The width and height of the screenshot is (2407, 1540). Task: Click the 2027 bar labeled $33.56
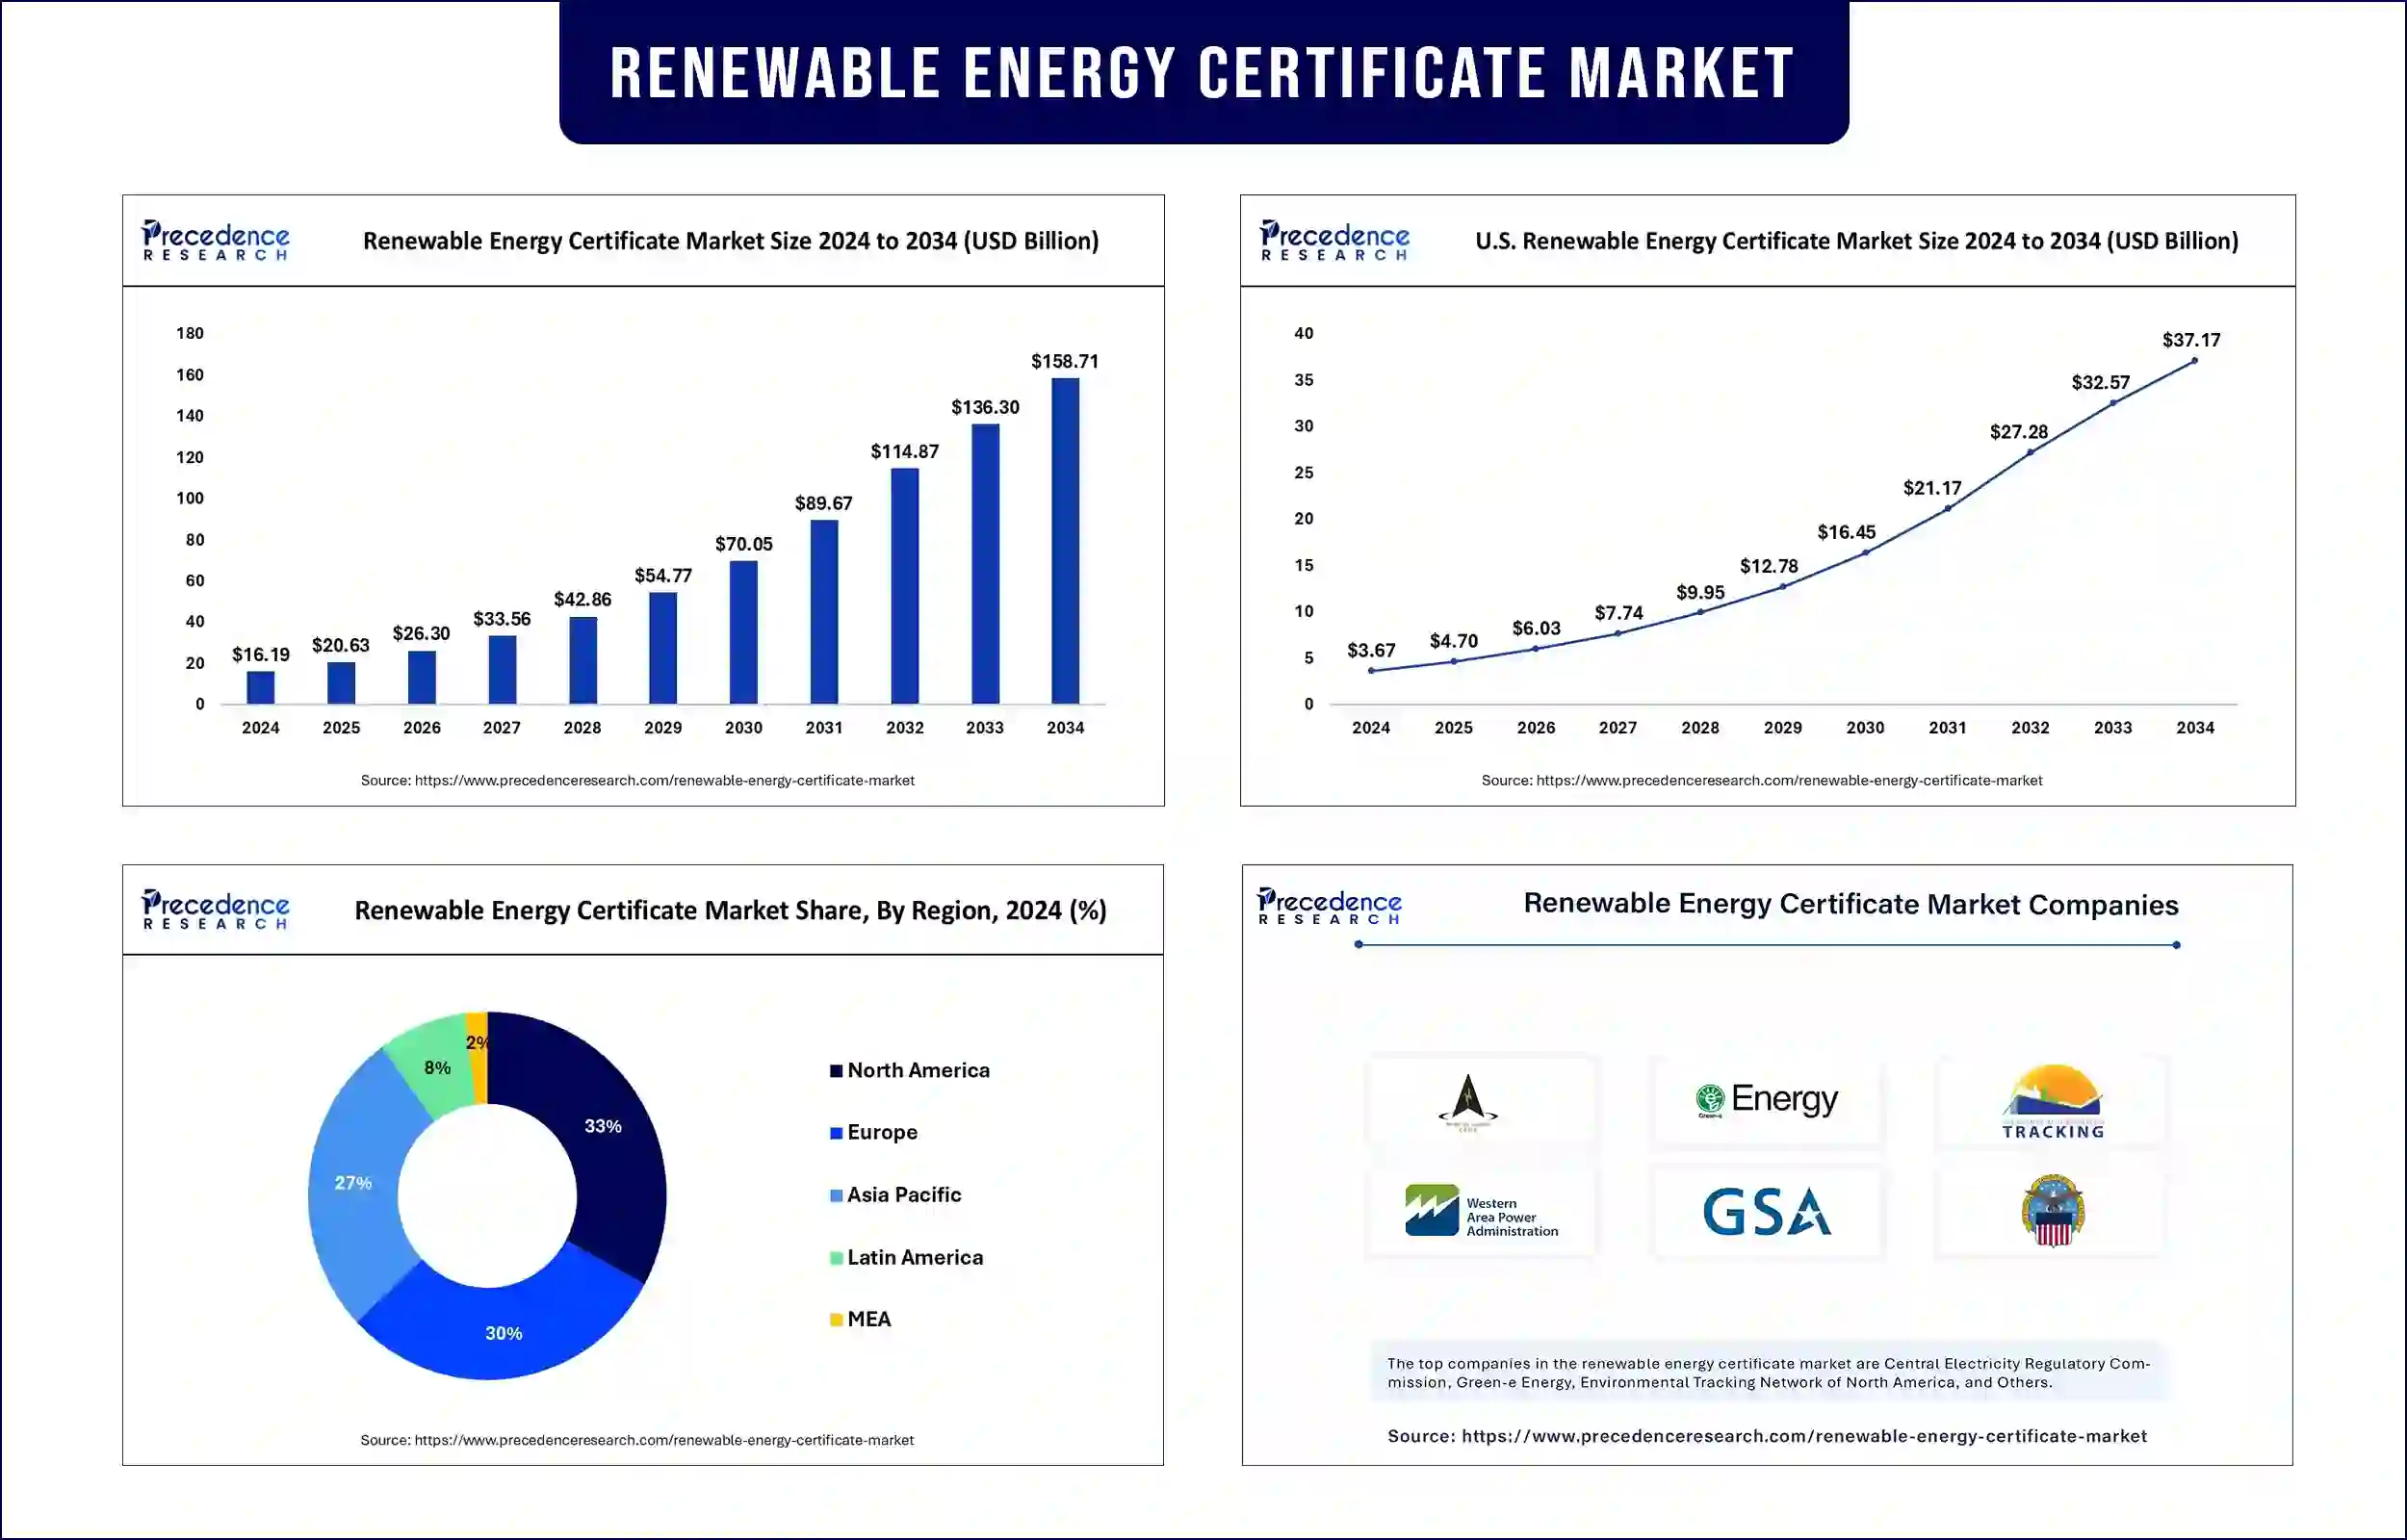[x=502, y=670]
